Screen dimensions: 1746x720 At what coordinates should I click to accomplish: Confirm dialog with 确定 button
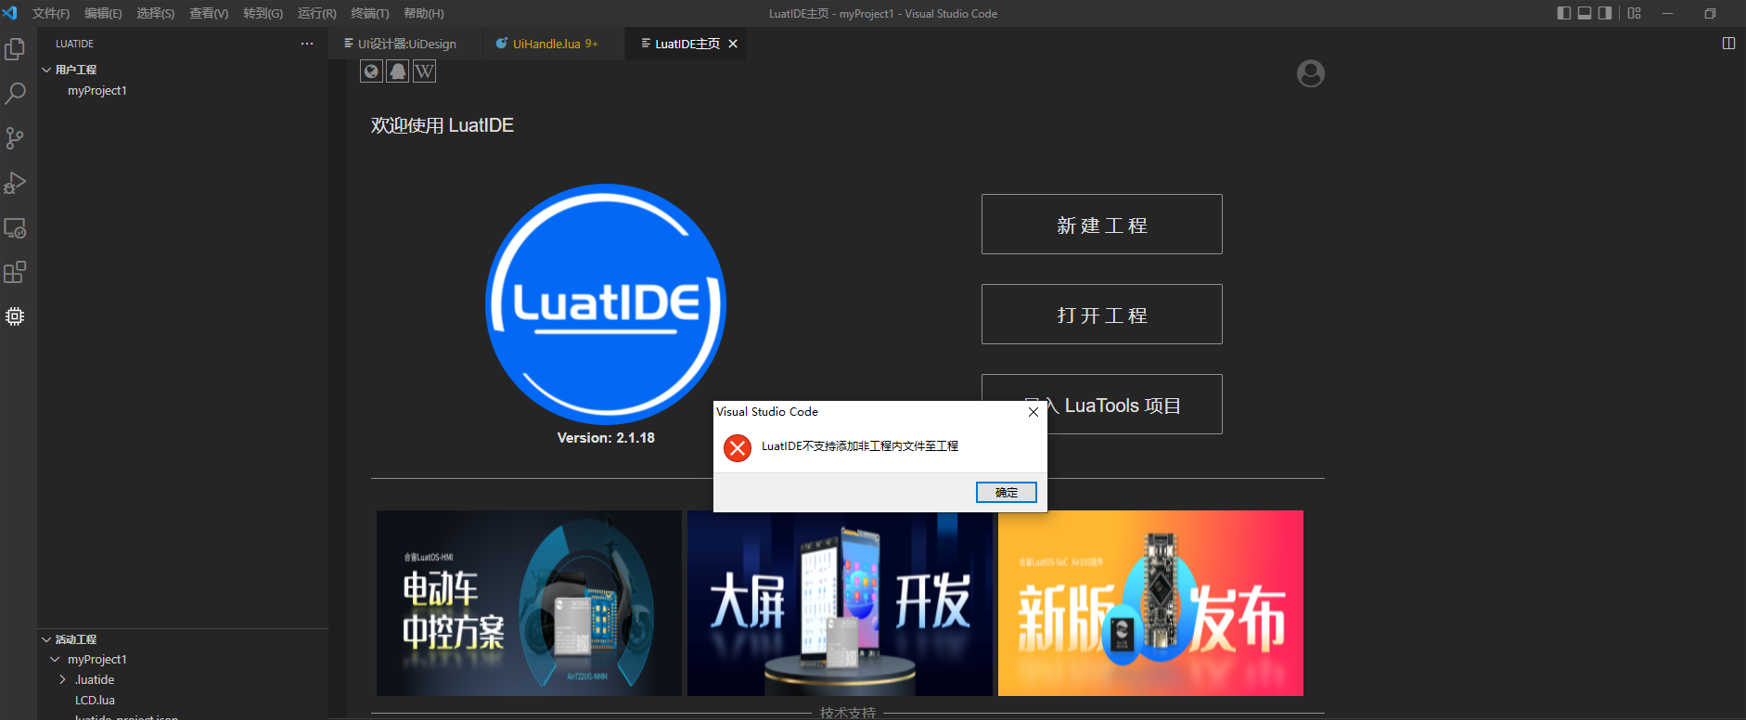(1006, 492)
